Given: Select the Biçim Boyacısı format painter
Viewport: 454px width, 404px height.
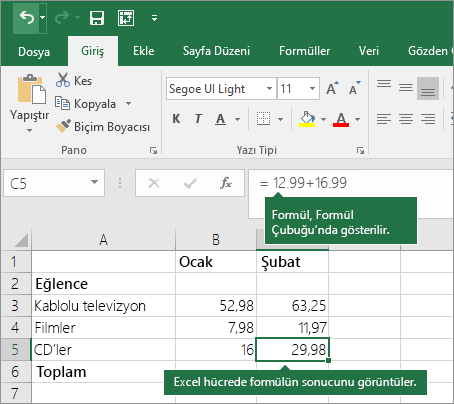Looking at the screenshot, I should click(x=103, y=127).
